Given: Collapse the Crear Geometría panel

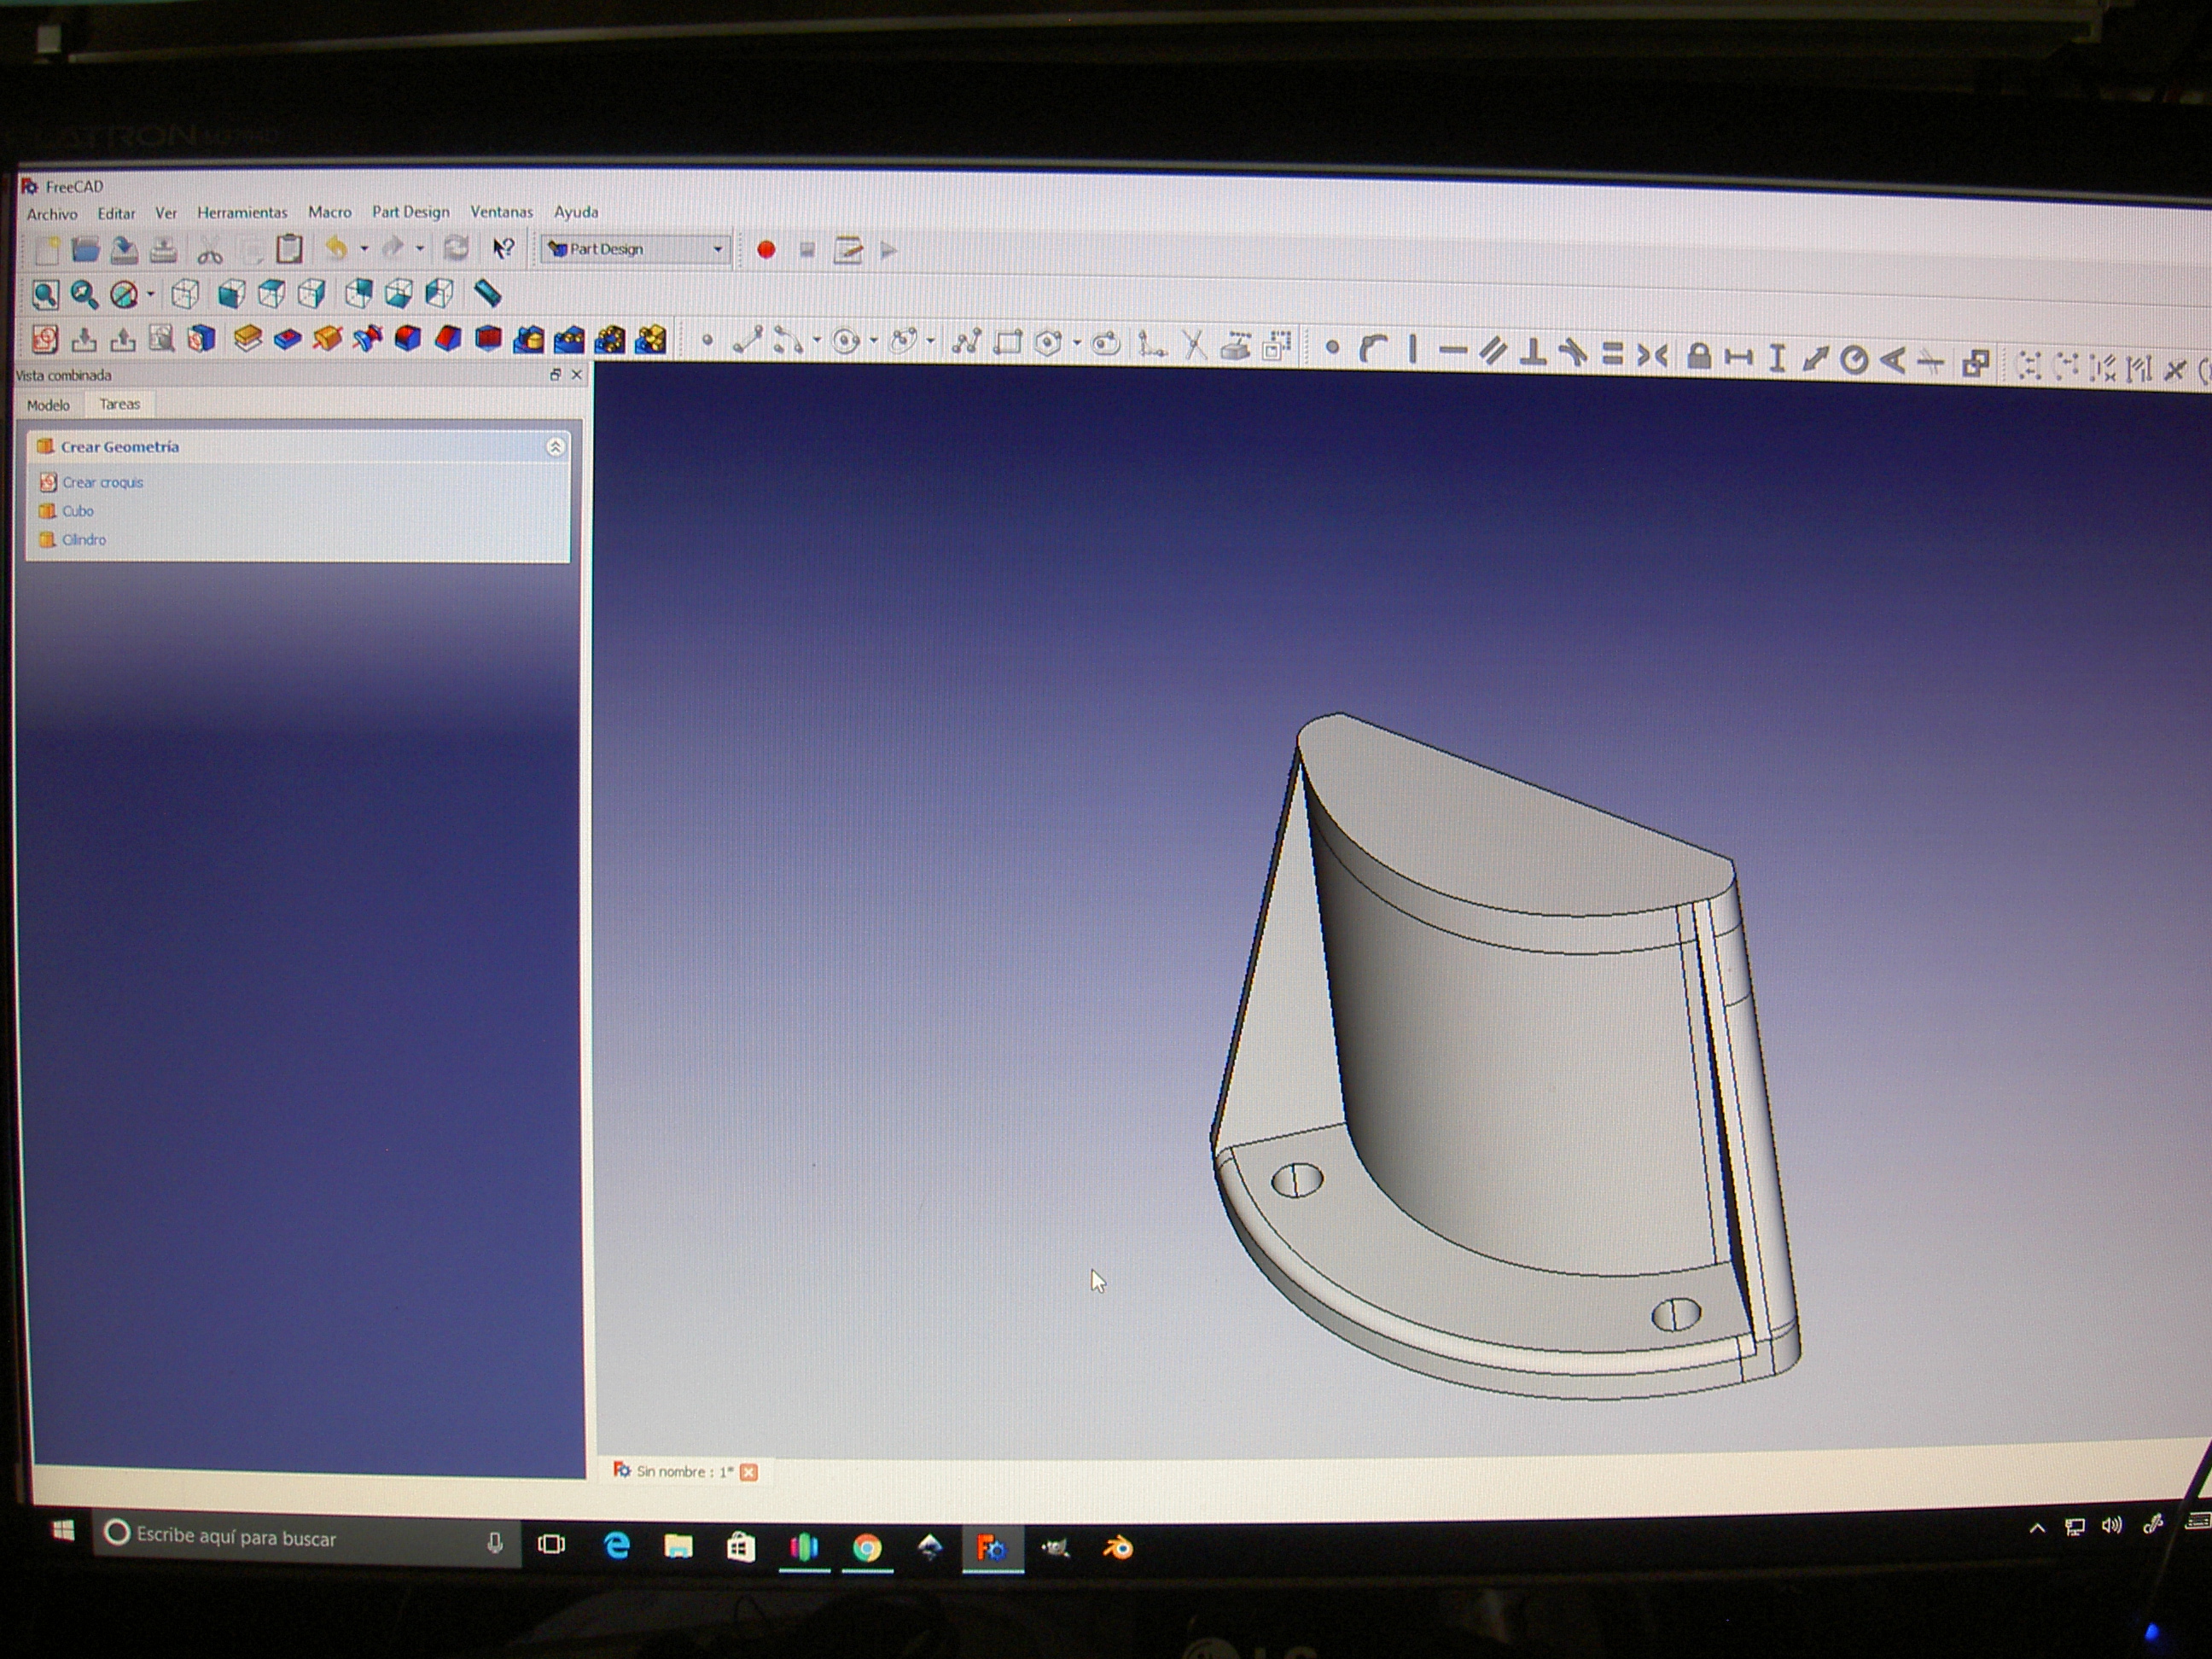Looking at the screenshot, I should (x=555, y=447).
